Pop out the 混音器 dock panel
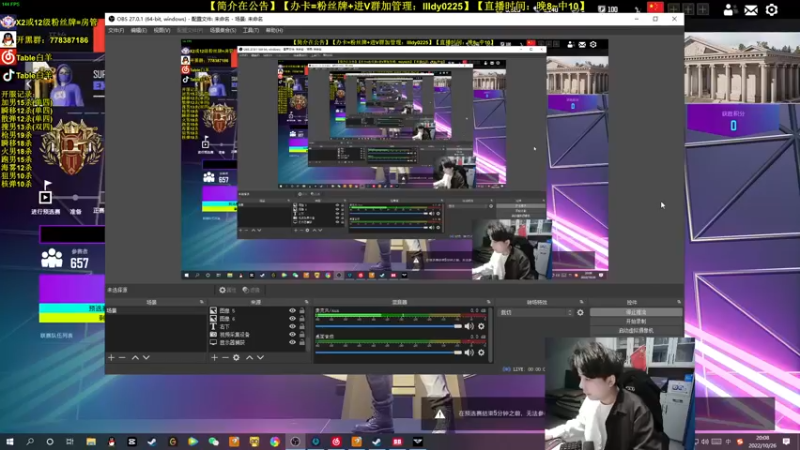 pyautogui.click(x=489, y=303)
